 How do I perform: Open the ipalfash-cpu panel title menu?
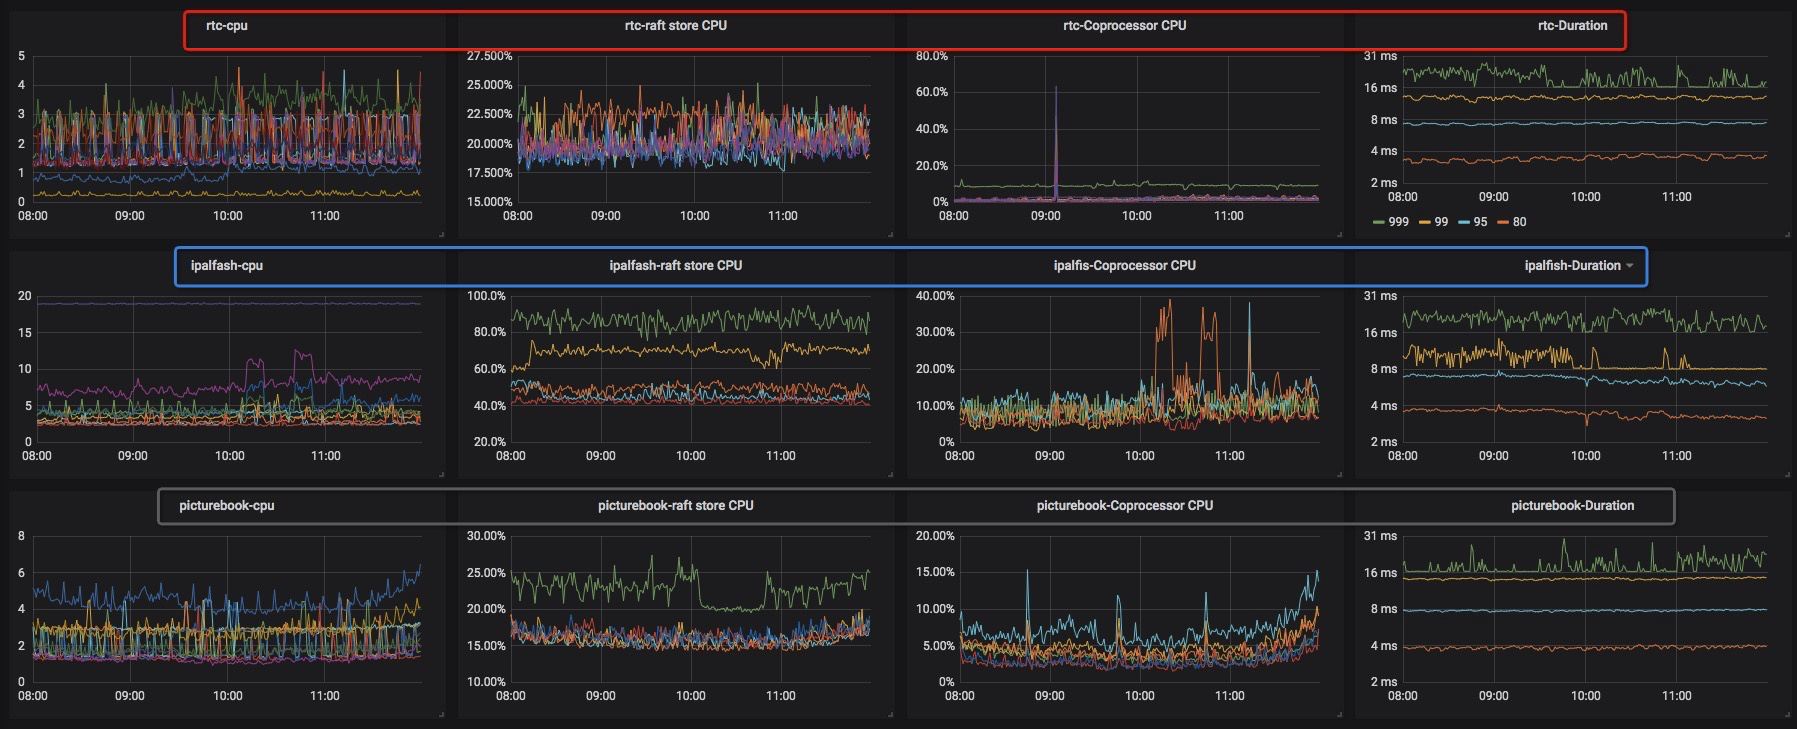point(227,266)
